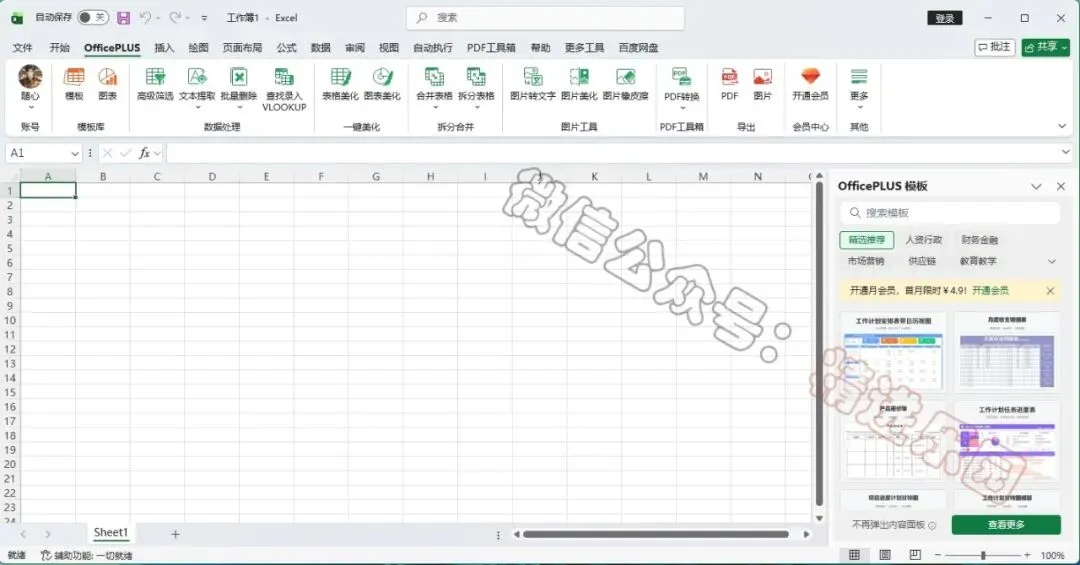The height and width of the screenshot is (565, 1080).
Task: Switch to normal view in status bar
Action: (x=854, y=555)
